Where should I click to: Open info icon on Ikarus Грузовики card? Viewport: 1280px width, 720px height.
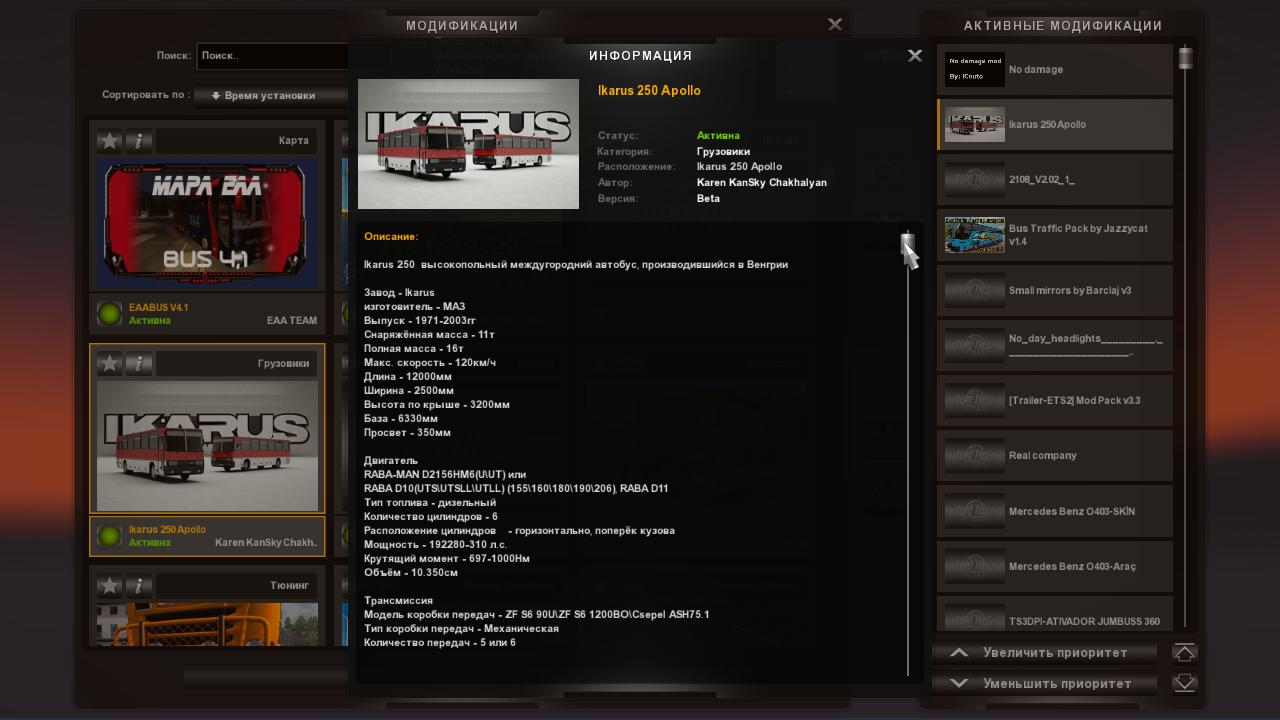coord(139,364)
